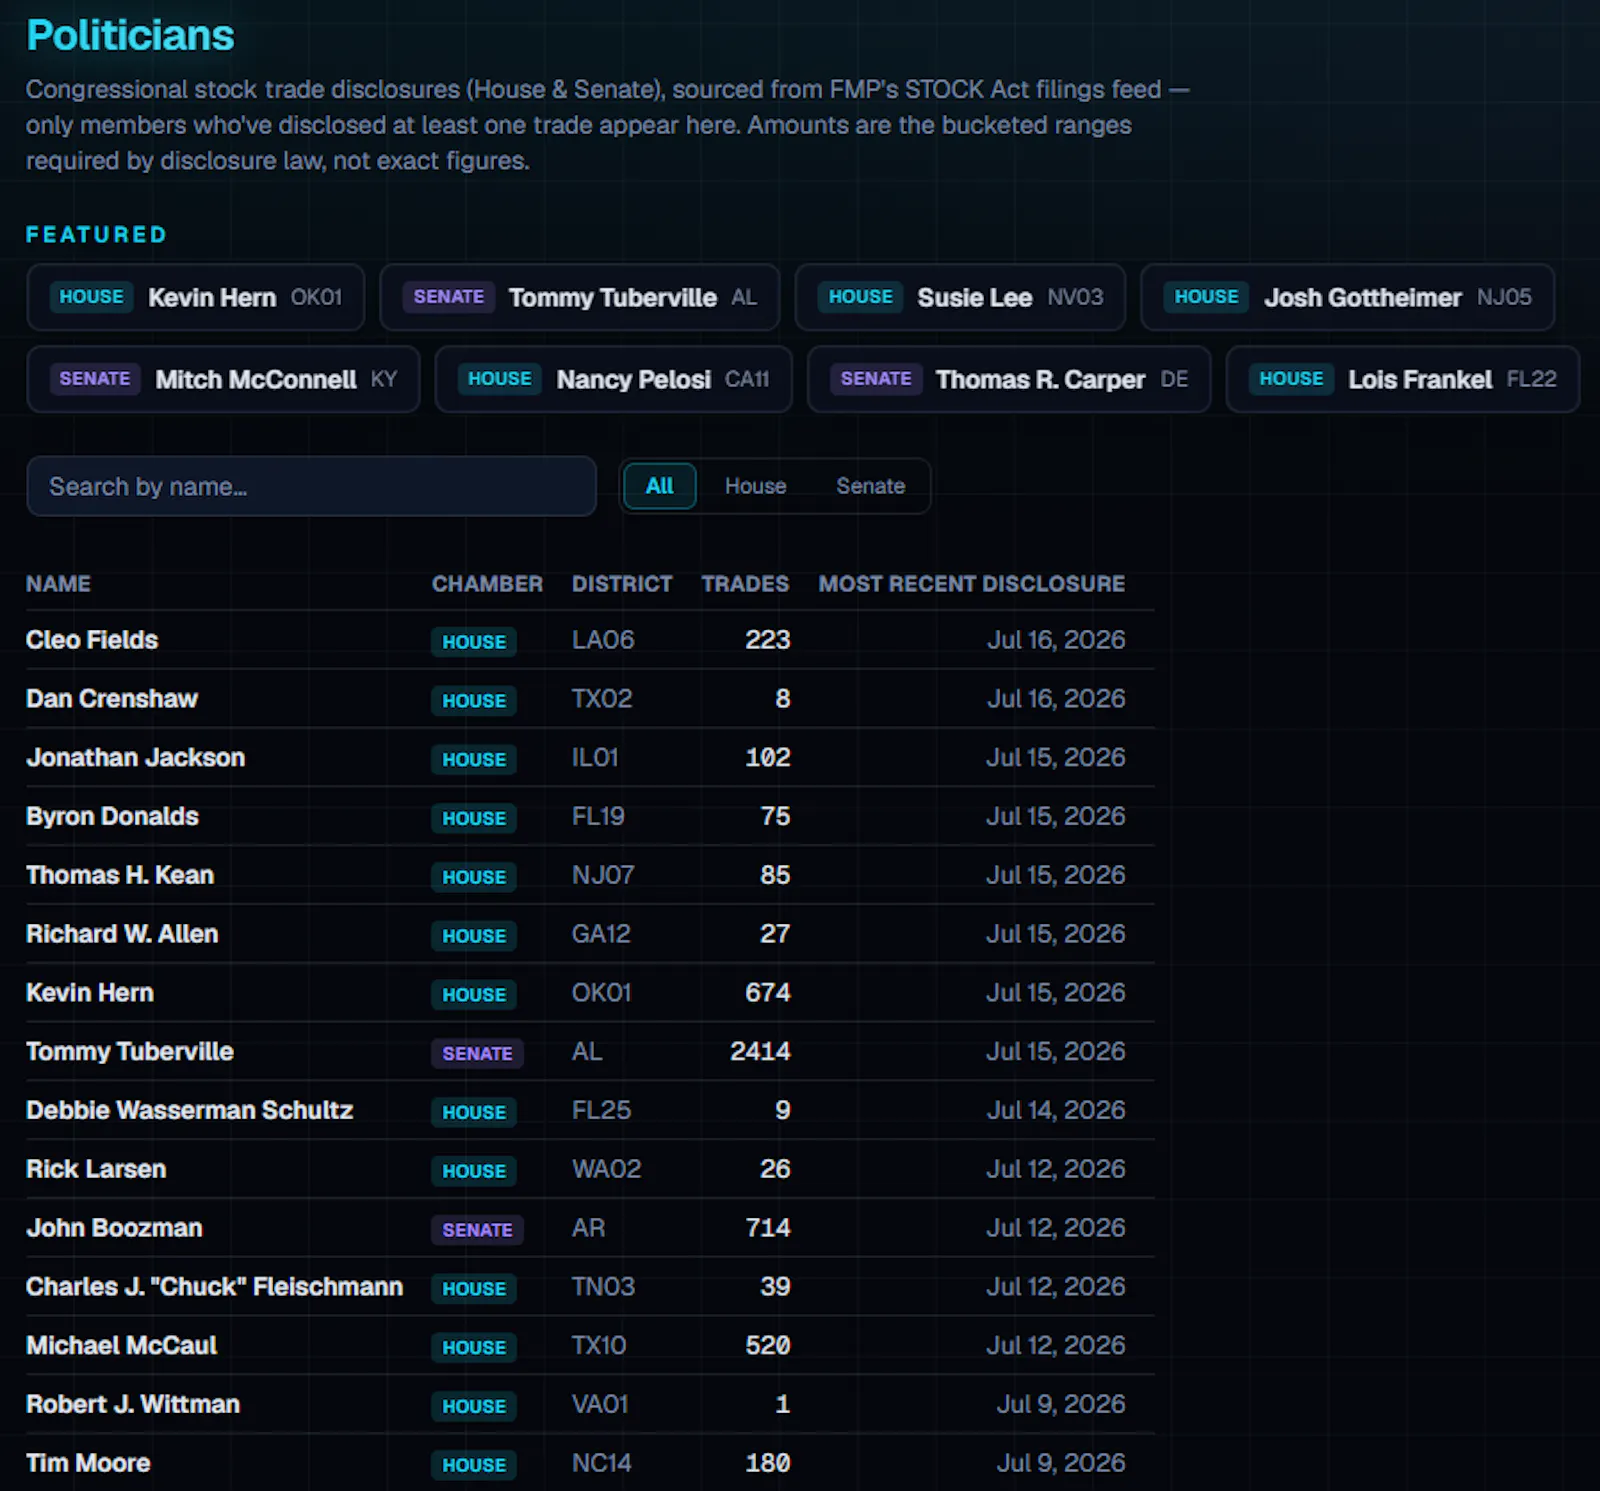Open Lois Frankel featured card

[x=1403, y=379]
